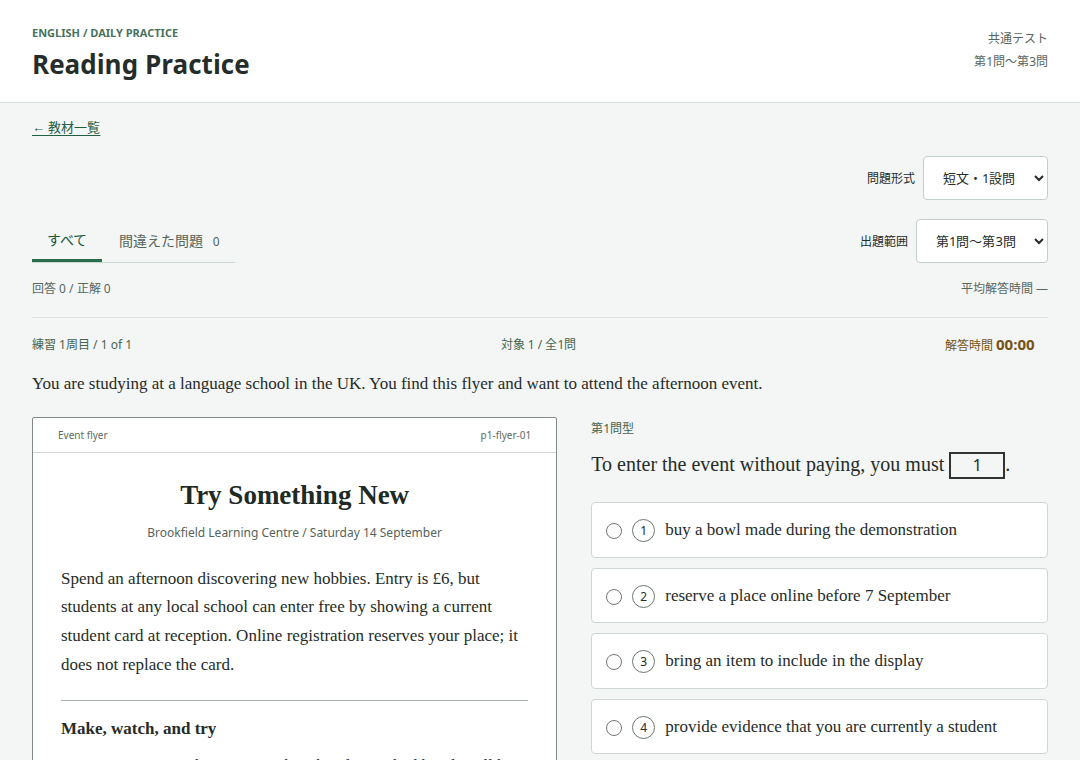The image size is (1080, 760).
Task: Click the answer card reading buy a bowl
Action: point(819,530)
